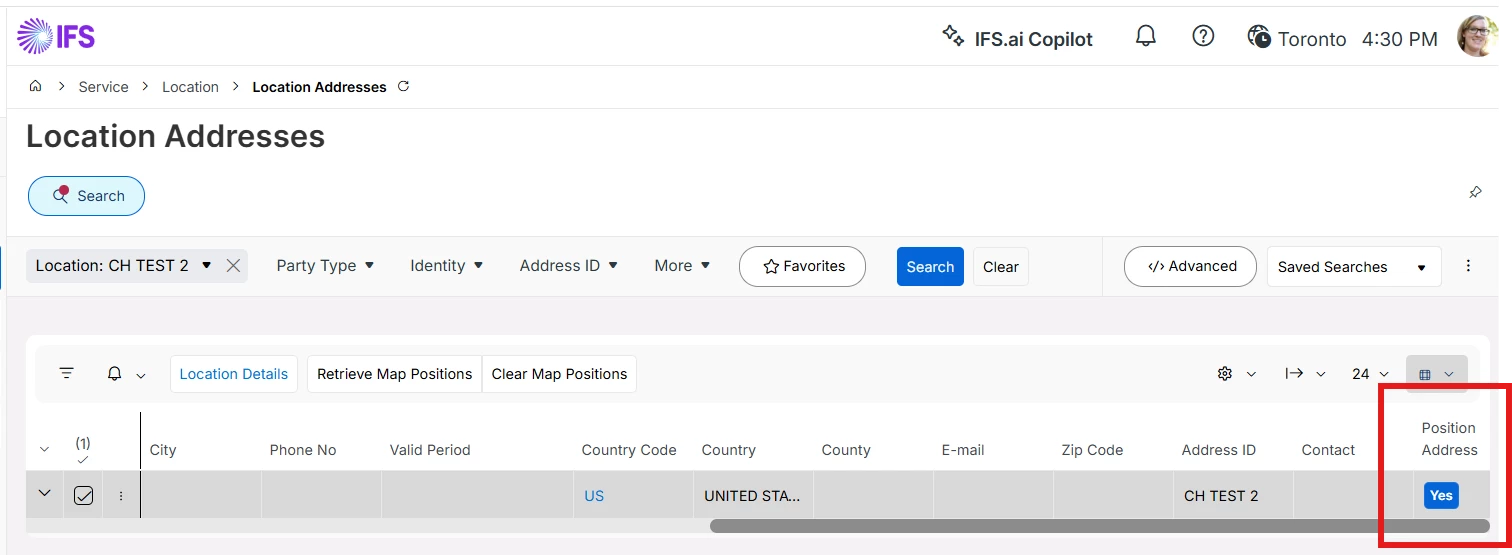Open the table filter icon
Image resolution: width=1512 pixels, height=555 pixels.
tap(67, 374)
